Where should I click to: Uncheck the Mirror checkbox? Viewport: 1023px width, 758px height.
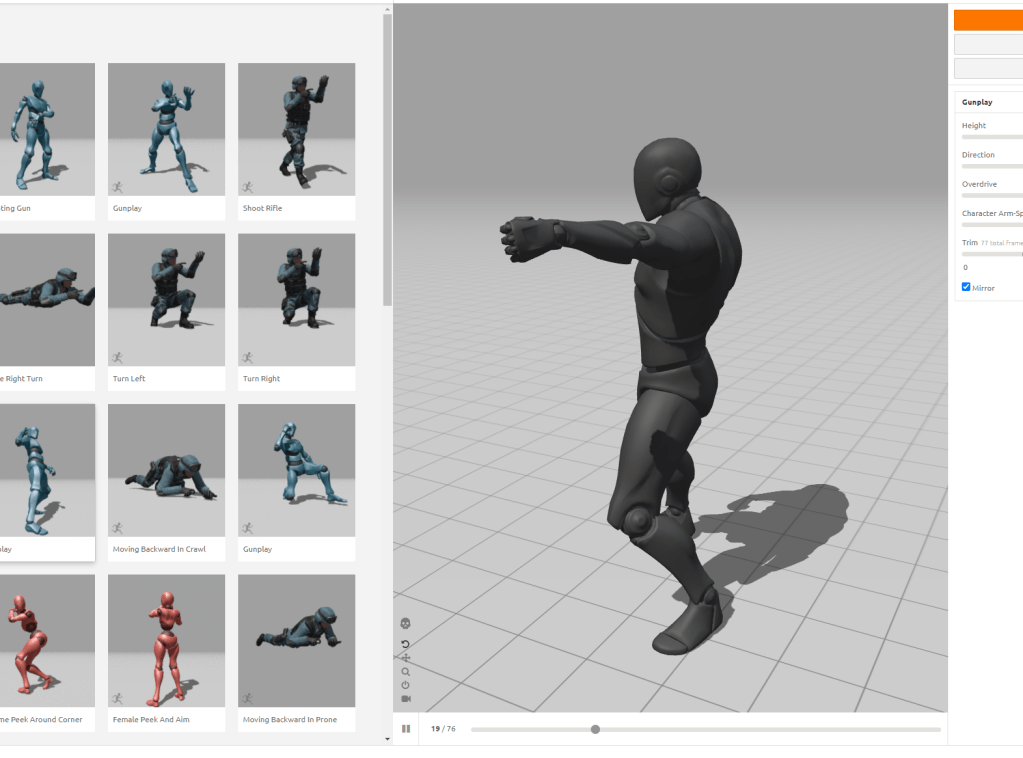point(966,287)
